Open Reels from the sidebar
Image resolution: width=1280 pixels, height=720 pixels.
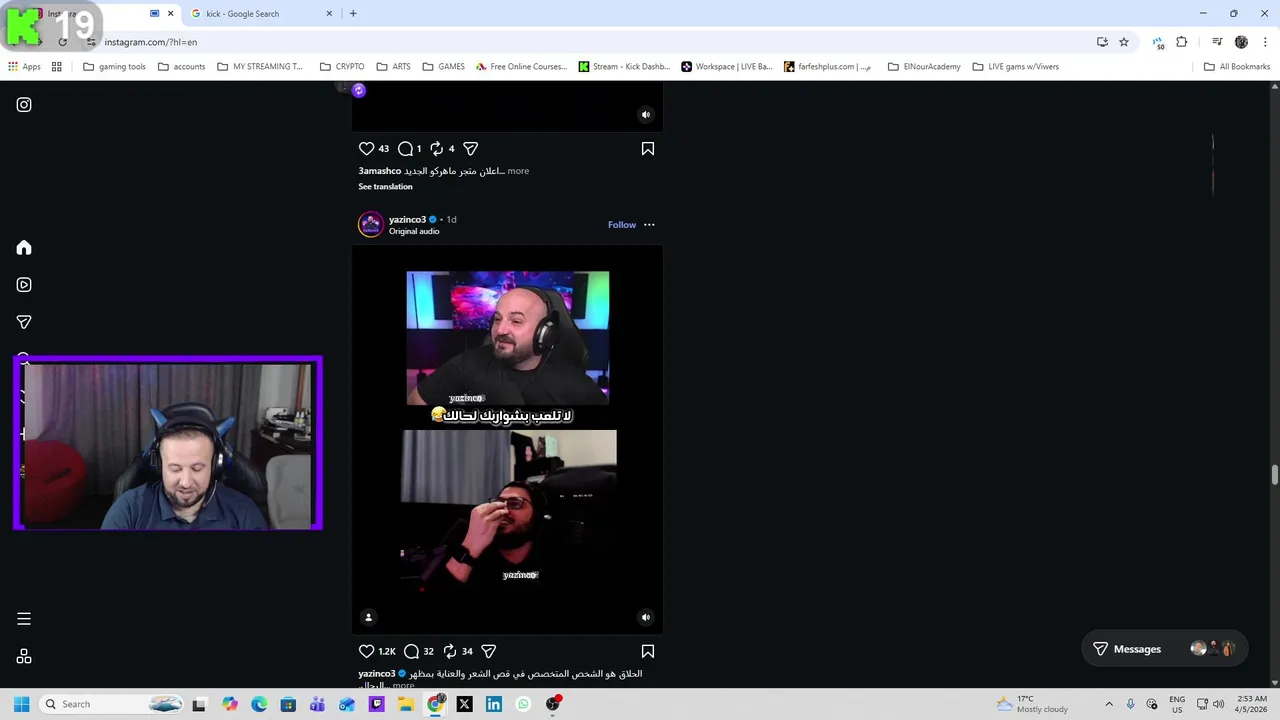pyautogui.click(x=24, y=285)
